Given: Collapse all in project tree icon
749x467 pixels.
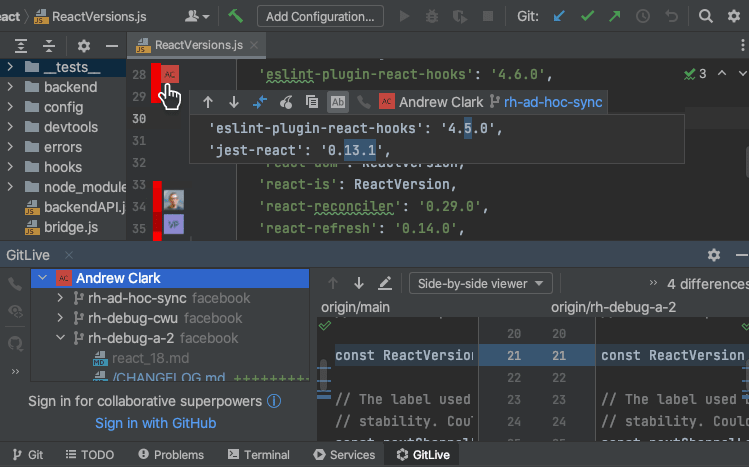Looking at the screenshot, I should [49, 46].
